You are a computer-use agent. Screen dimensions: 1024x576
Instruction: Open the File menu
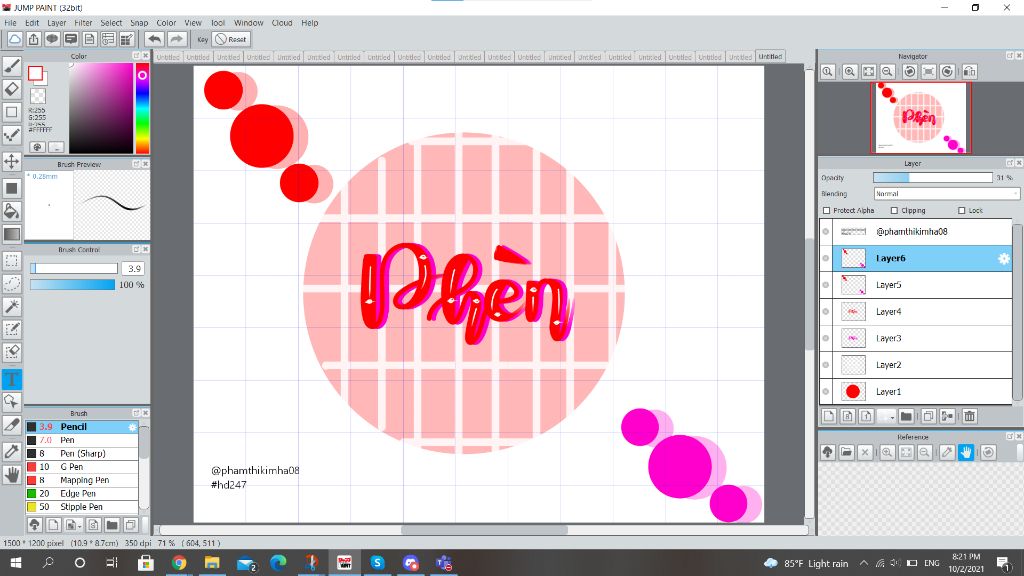(10, 23)
